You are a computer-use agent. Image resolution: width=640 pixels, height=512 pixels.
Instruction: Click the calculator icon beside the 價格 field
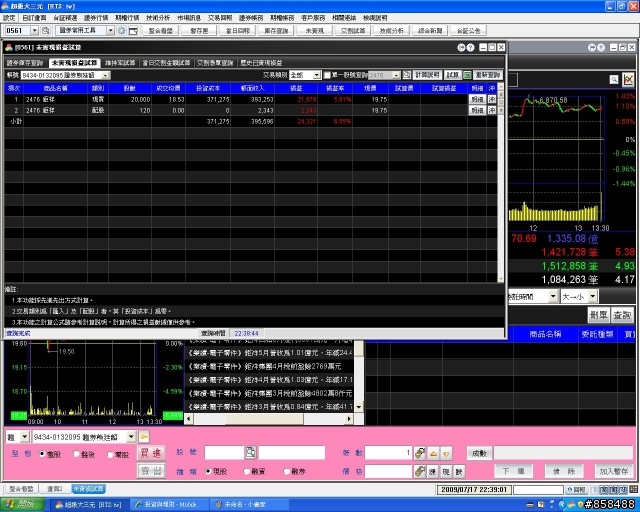click(420, 471)
